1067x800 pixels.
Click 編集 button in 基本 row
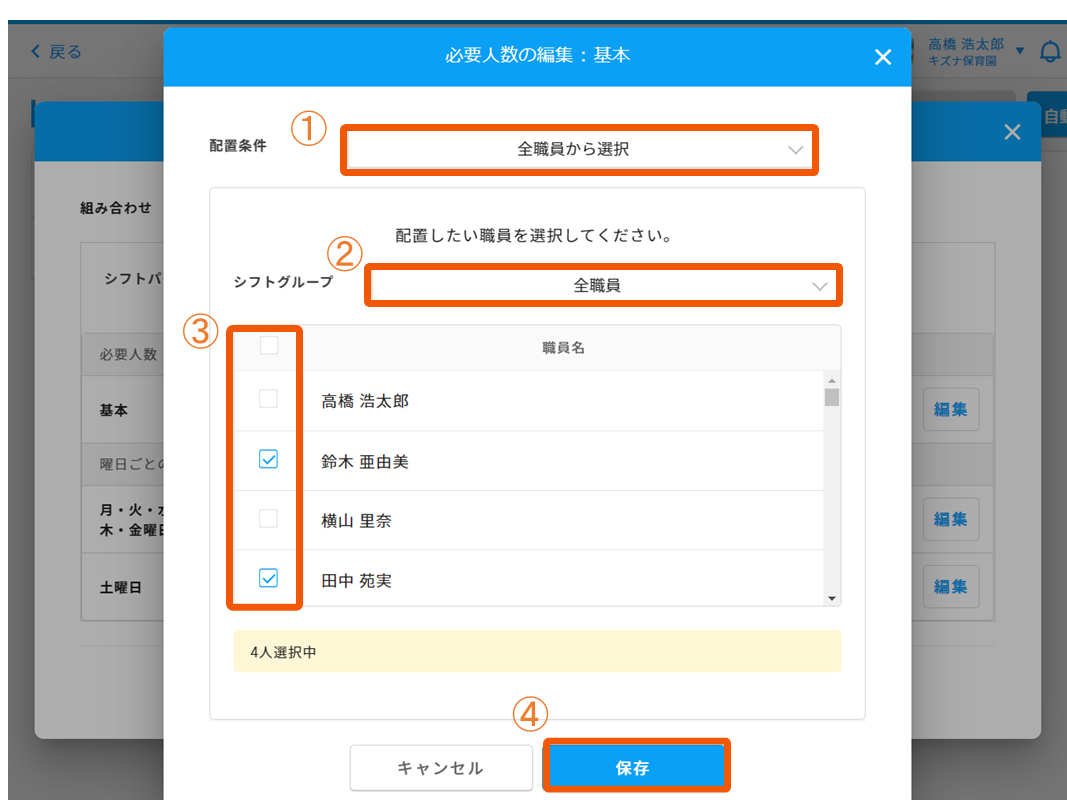click(950, 409)
